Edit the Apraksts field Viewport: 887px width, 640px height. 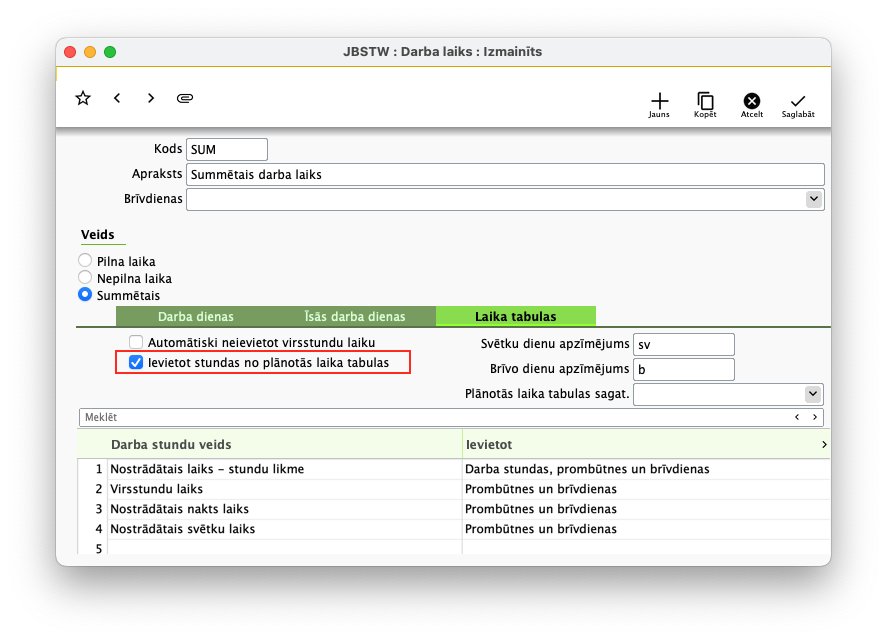[505, 174]
